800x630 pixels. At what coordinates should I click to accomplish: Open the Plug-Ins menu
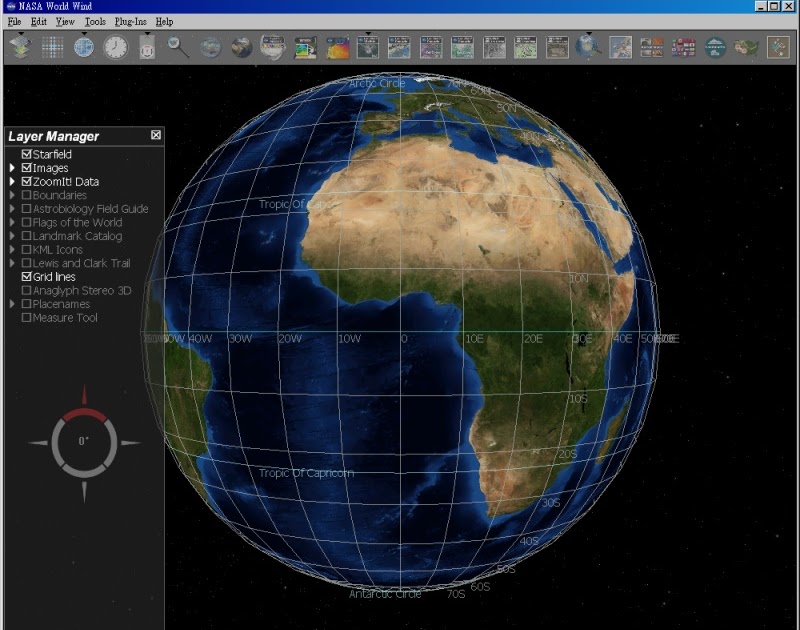tap(131, 22)
